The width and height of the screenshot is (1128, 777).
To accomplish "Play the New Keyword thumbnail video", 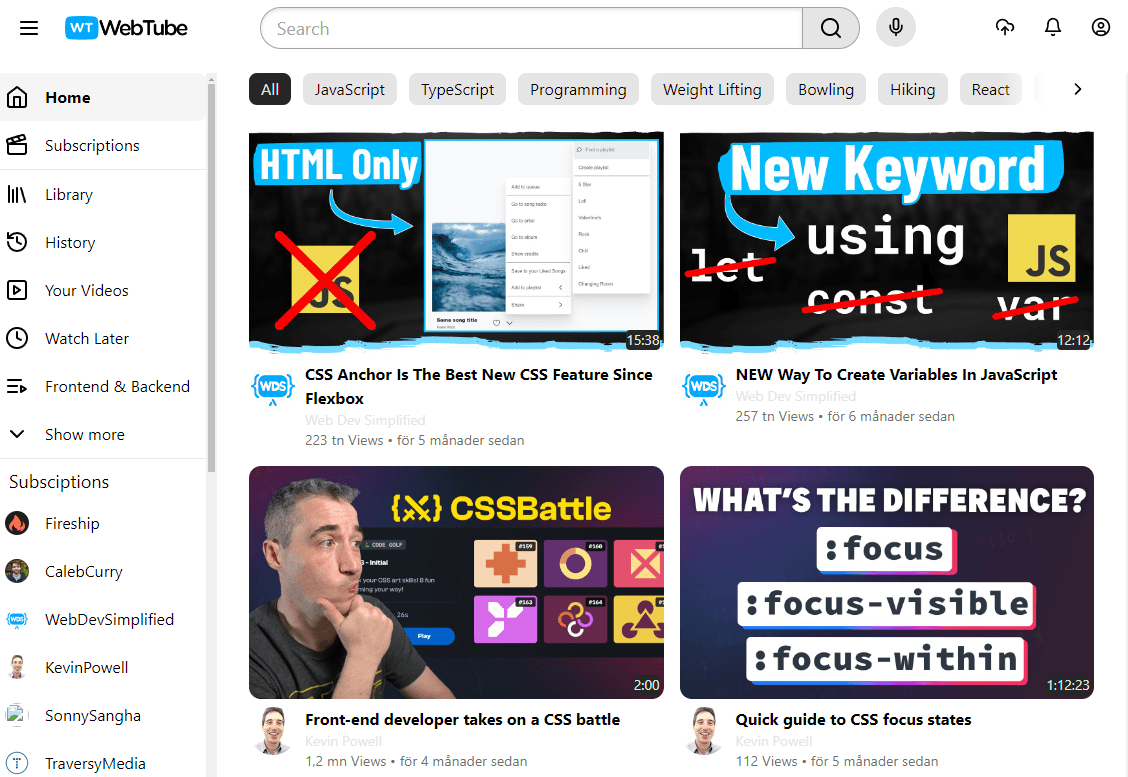I will click(x=887, y=242).
